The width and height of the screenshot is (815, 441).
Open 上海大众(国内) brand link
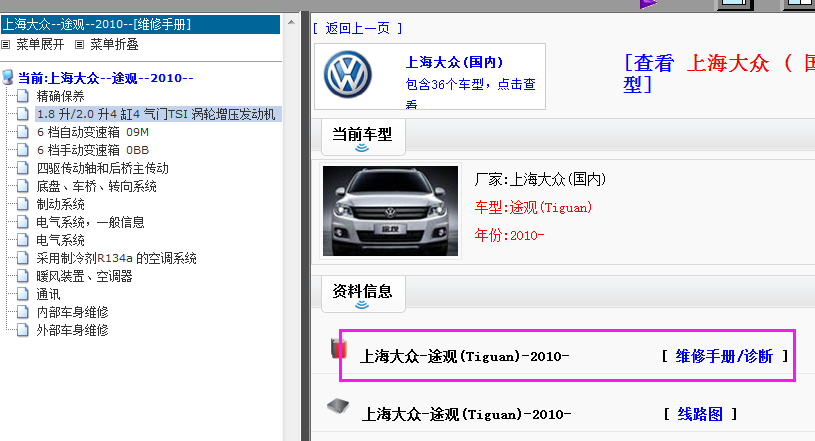(x=454, y=62)
